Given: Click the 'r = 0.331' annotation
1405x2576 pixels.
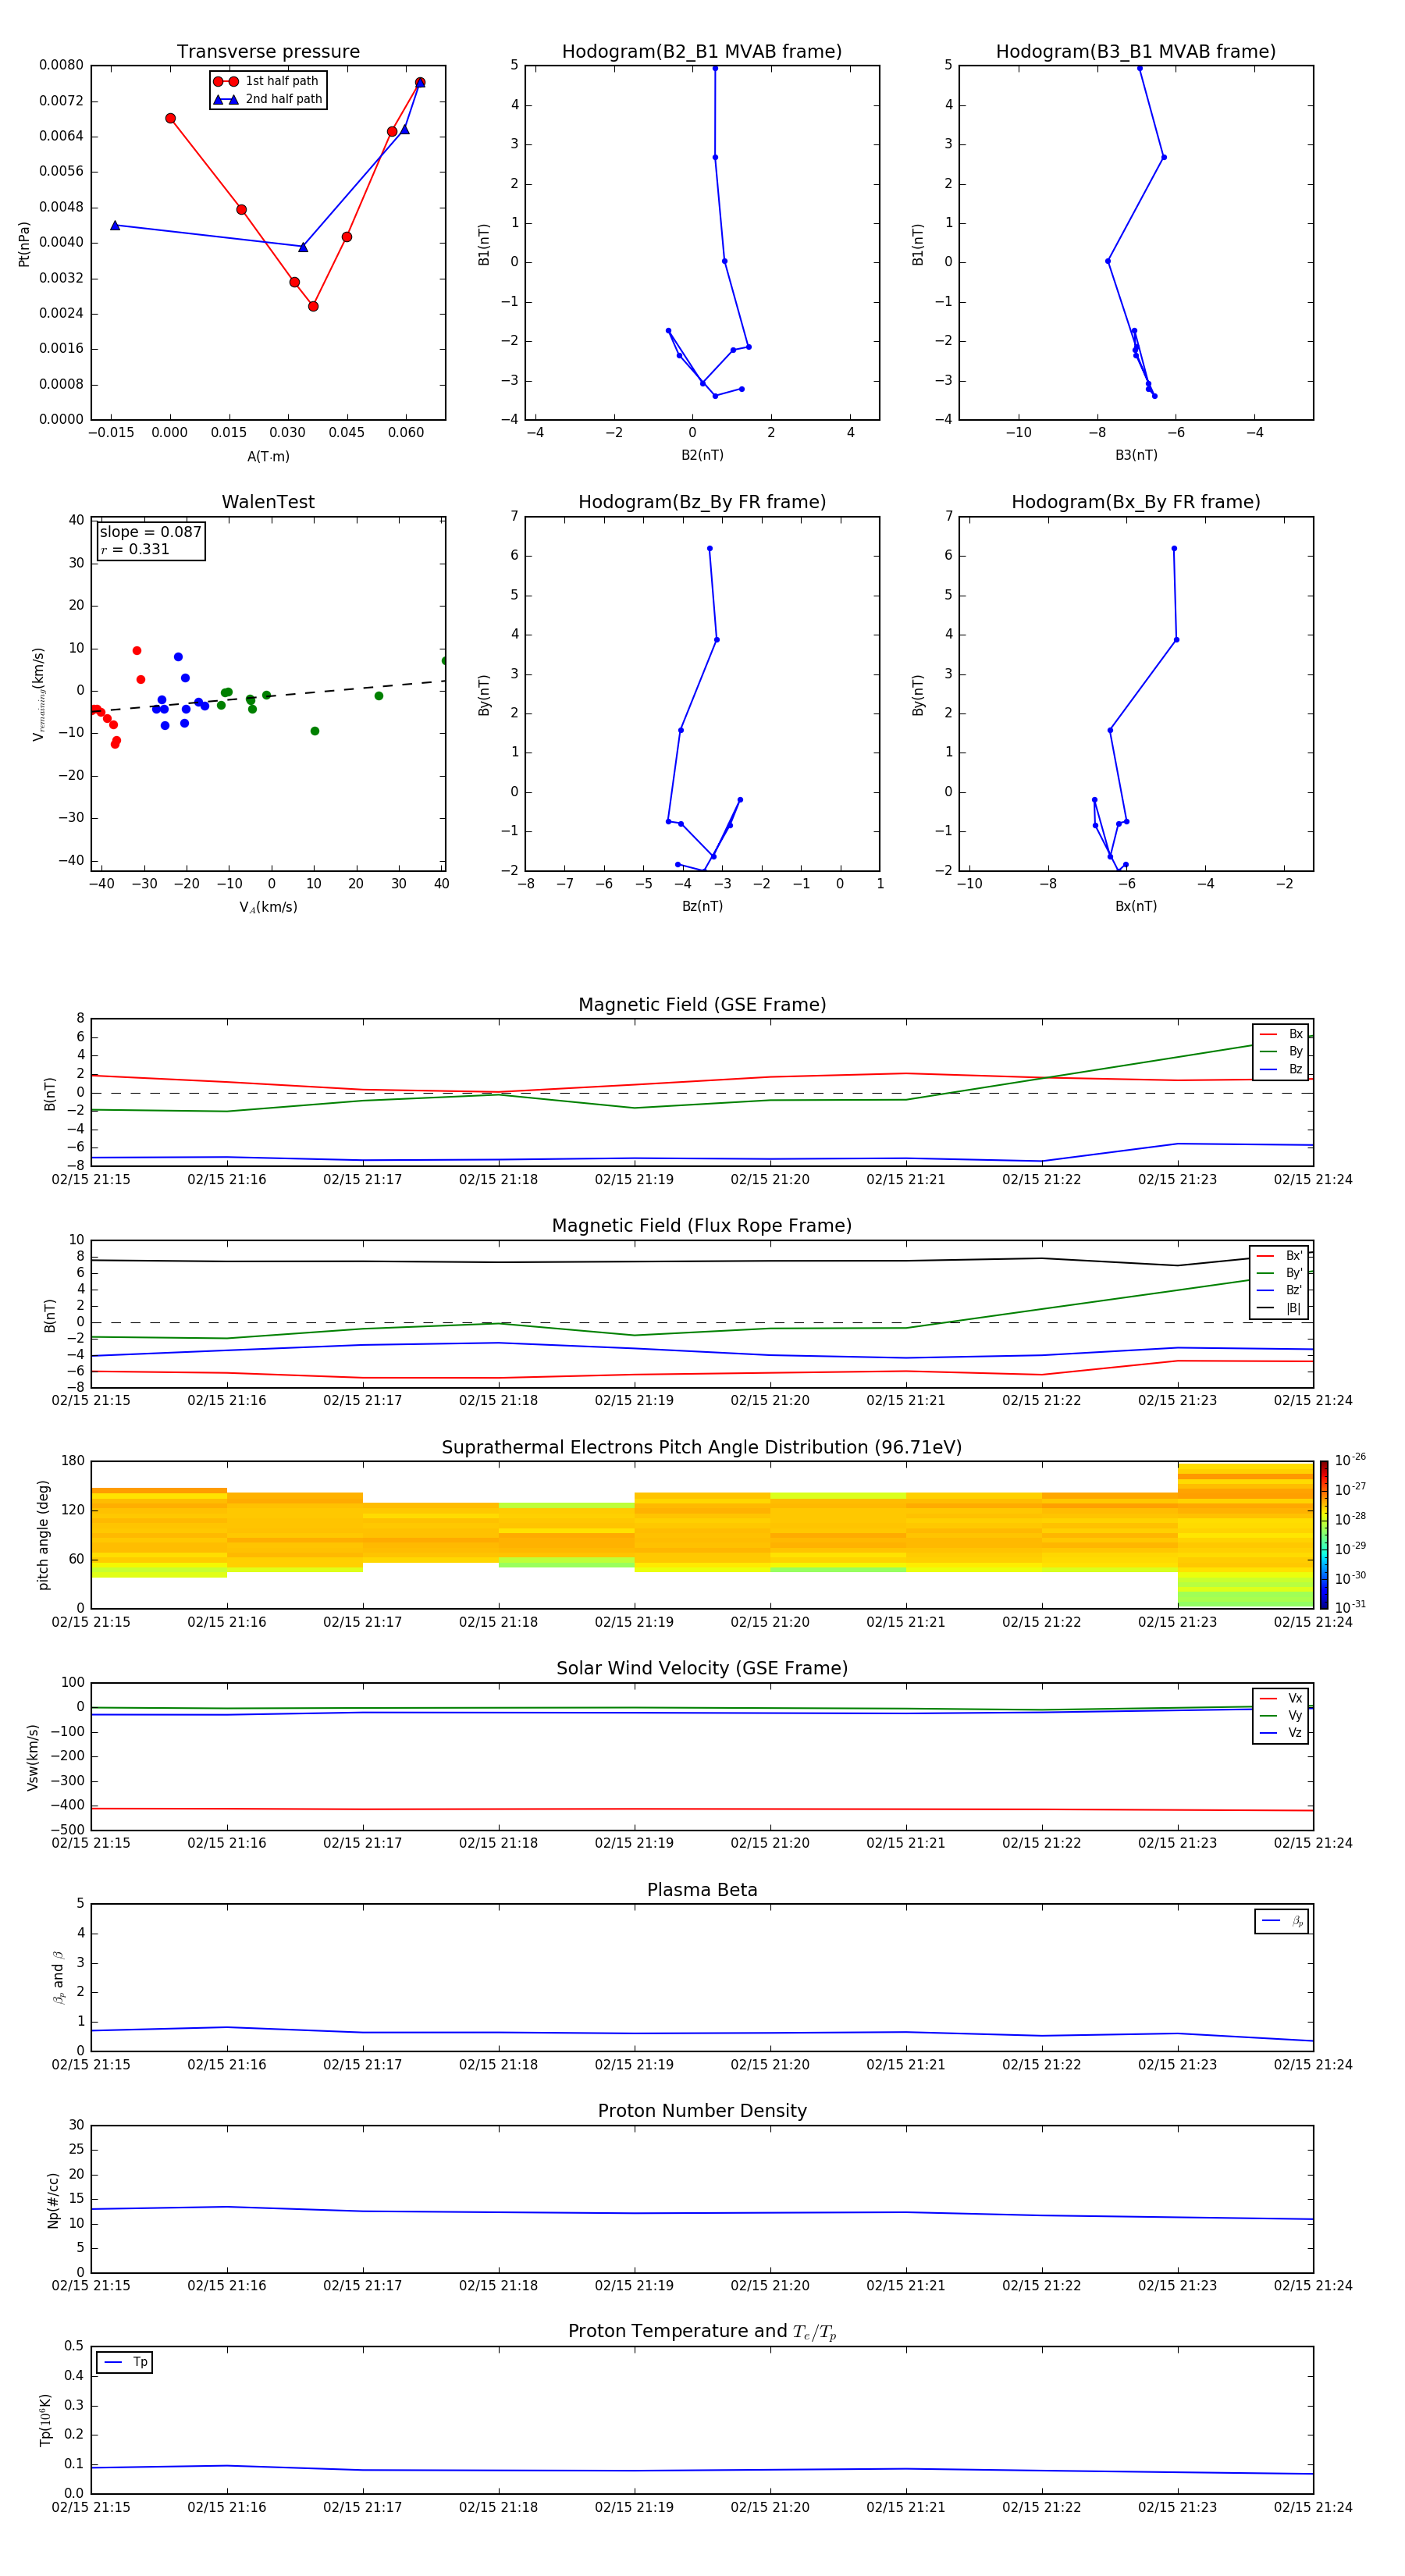Looking at the screenshot, I should pos(135,549).
